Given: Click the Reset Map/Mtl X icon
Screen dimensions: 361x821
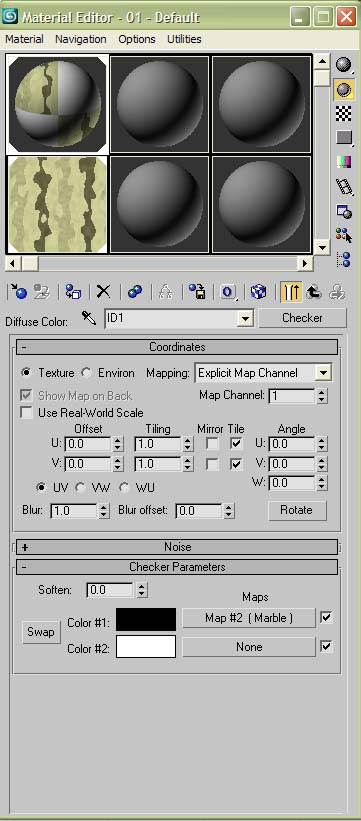Looking at the screenshot, I should tap(103, 292).
